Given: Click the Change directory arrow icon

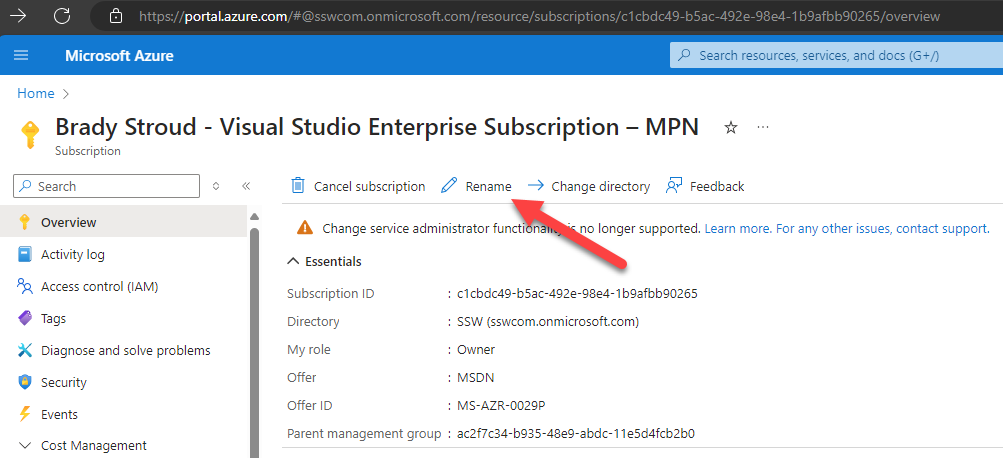Looking at the screenshot, I should 535,186.
